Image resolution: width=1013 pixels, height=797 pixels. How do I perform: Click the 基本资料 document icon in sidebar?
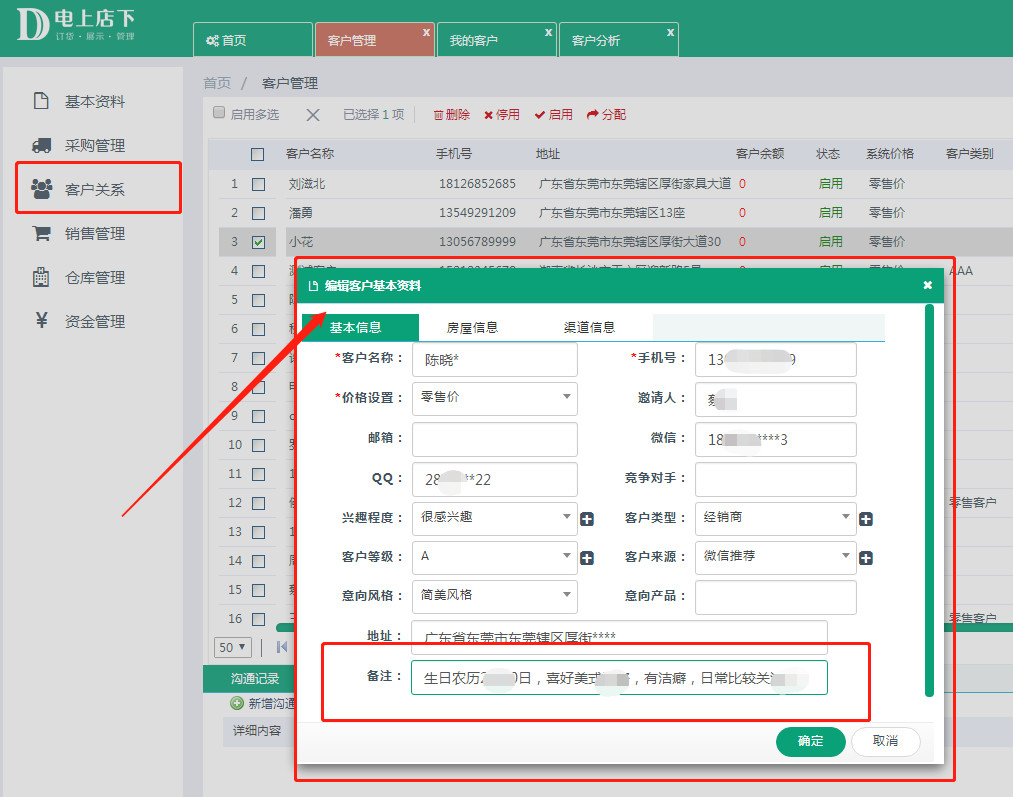point(41,101)
